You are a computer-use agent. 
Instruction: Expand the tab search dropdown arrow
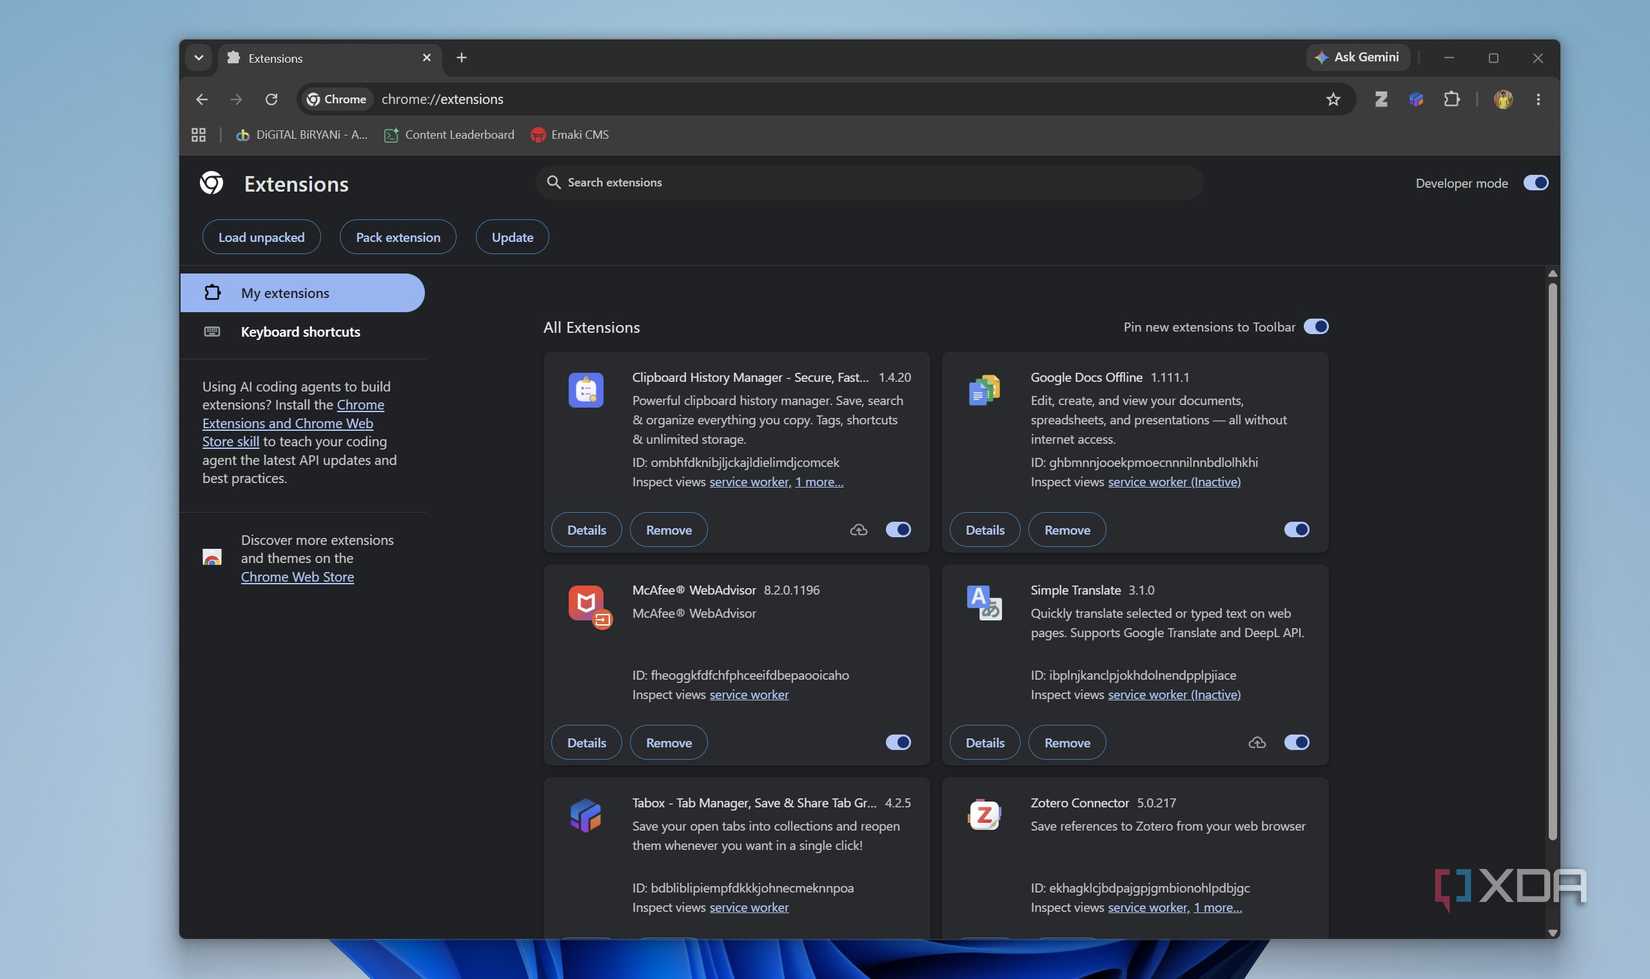[198, 58]
